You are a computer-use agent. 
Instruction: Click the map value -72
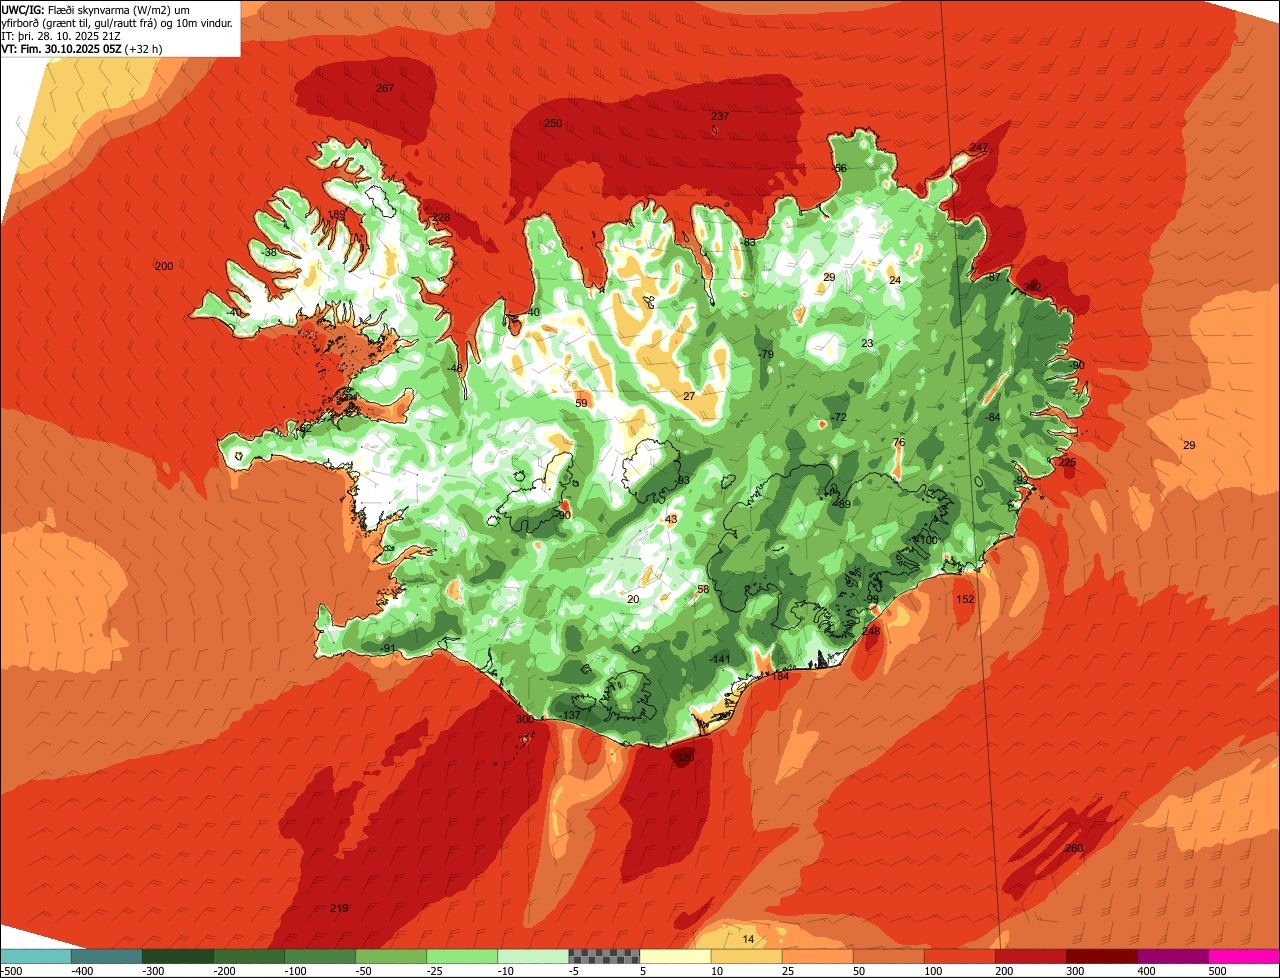click(839, 417)
